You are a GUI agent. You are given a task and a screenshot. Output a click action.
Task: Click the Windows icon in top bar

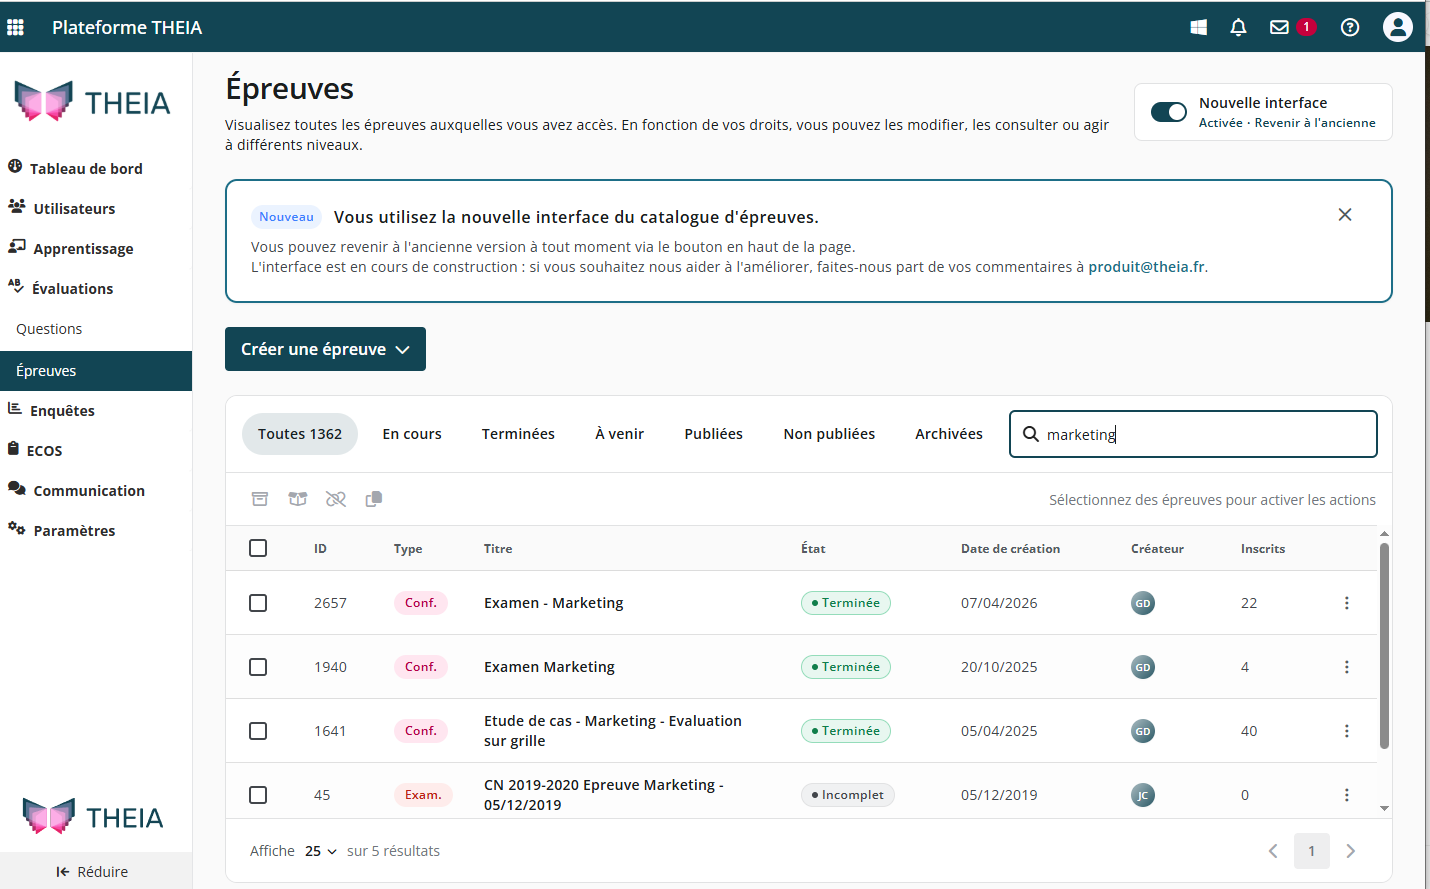pyautogui.click(x=1198, y=27)
